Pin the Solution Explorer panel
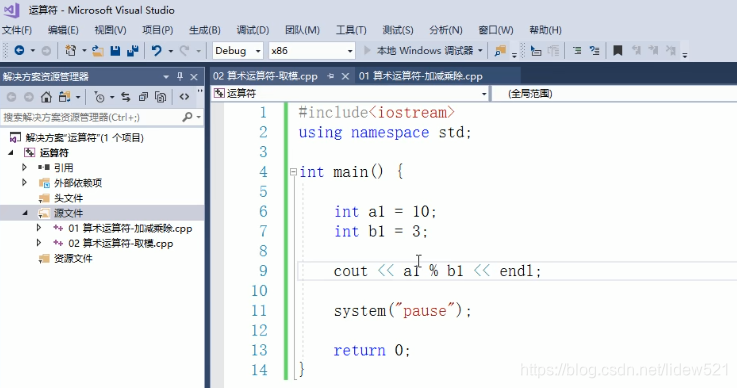This screenshot has width=737, height=388. (180, 76)
